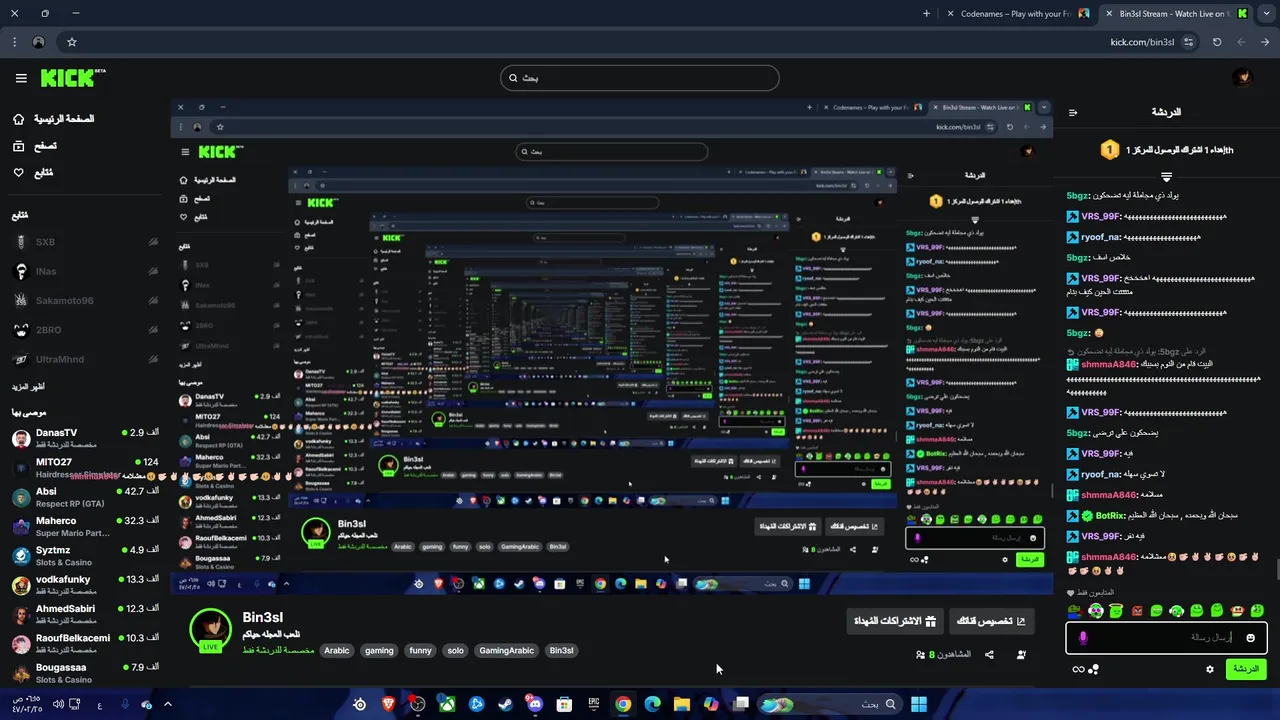Click the gold number one badge in chat
The image size is (1280, 720).
1109,150
